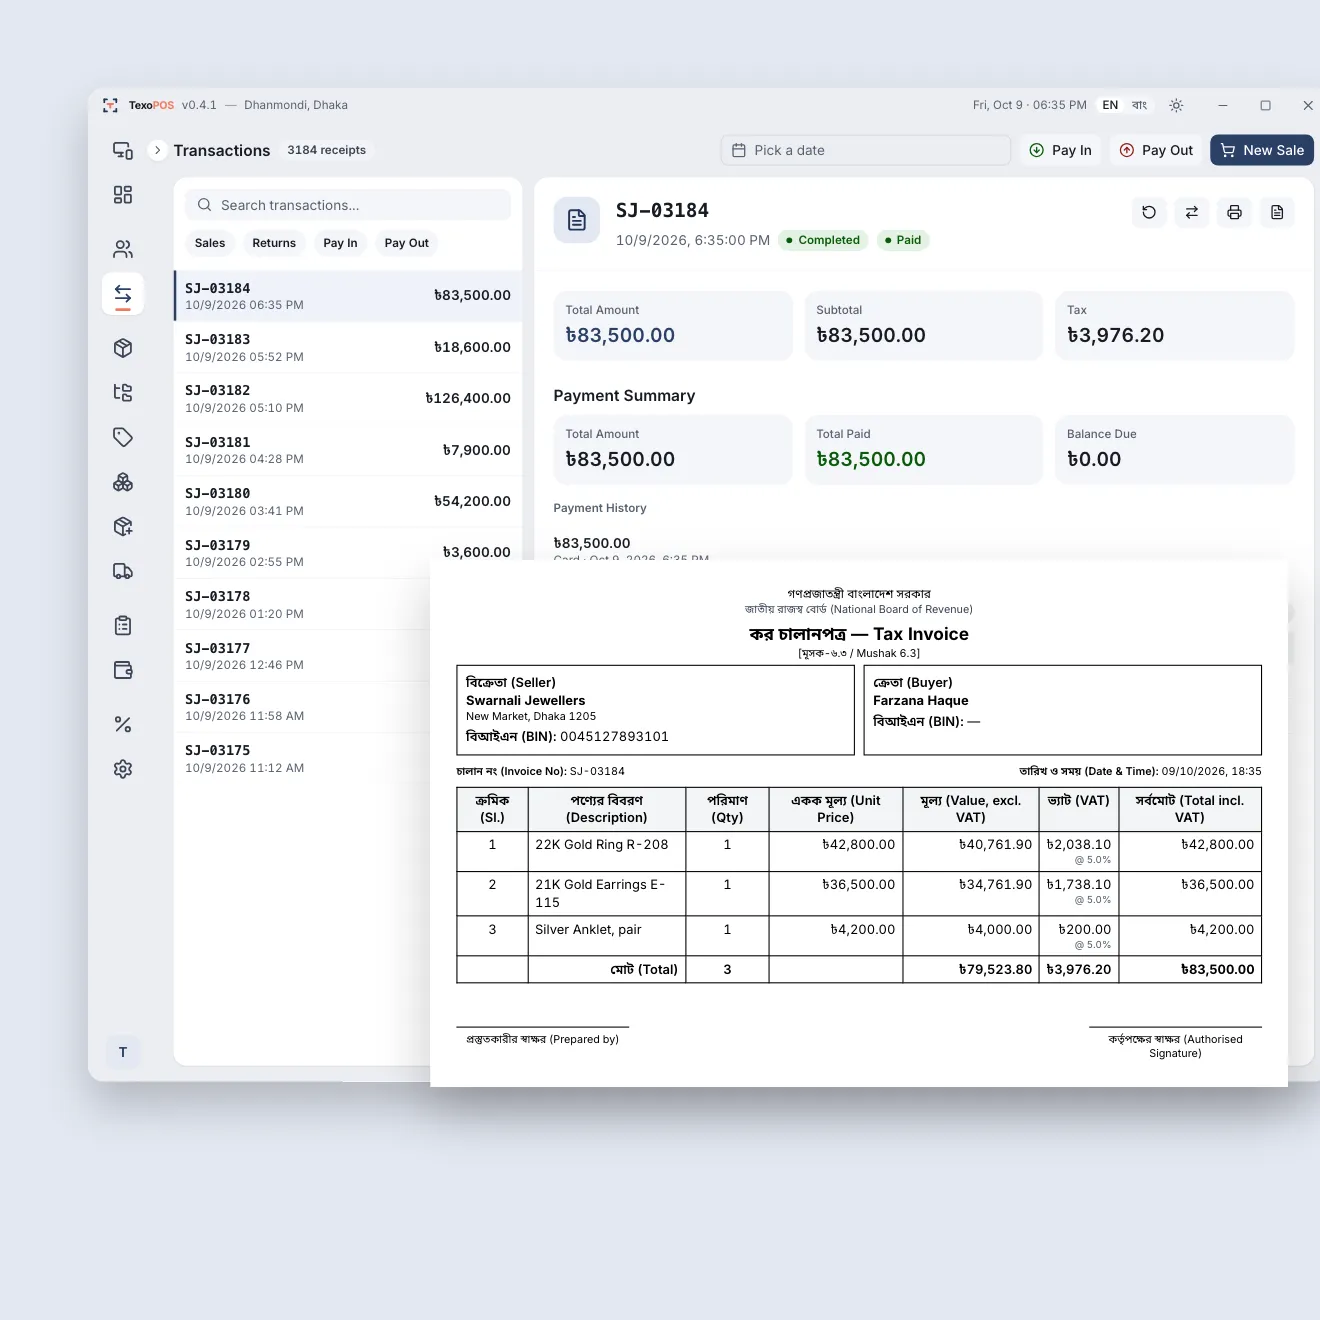Viewport: 1320px width, 1320px height.
Task: Select transaction SJ-03183 in the list
Action: [348, 347]
